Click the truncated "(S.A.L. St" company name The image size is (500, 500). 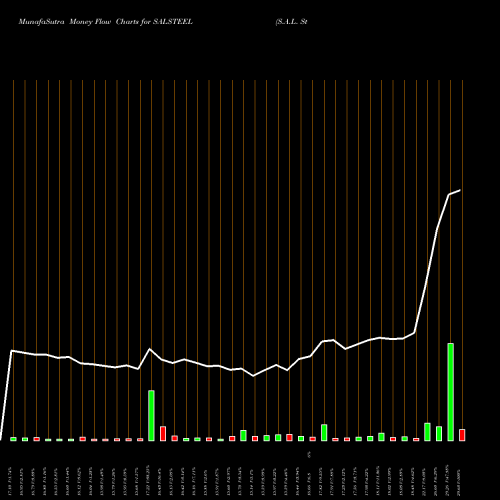[x=291, y=22]
